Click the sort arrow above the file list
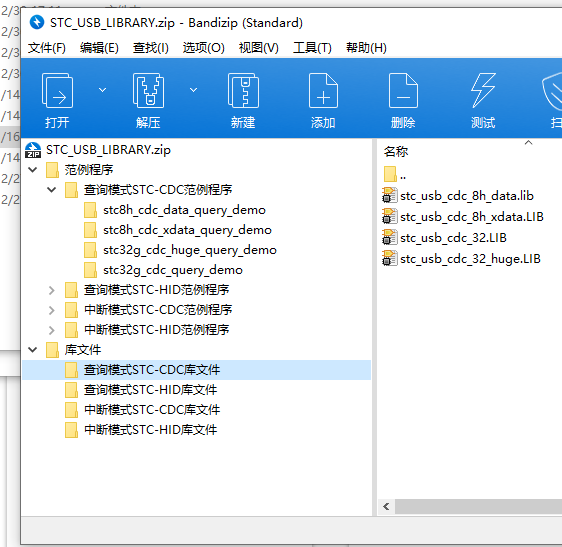Viewport: 562px width, 547px height. 528,143
